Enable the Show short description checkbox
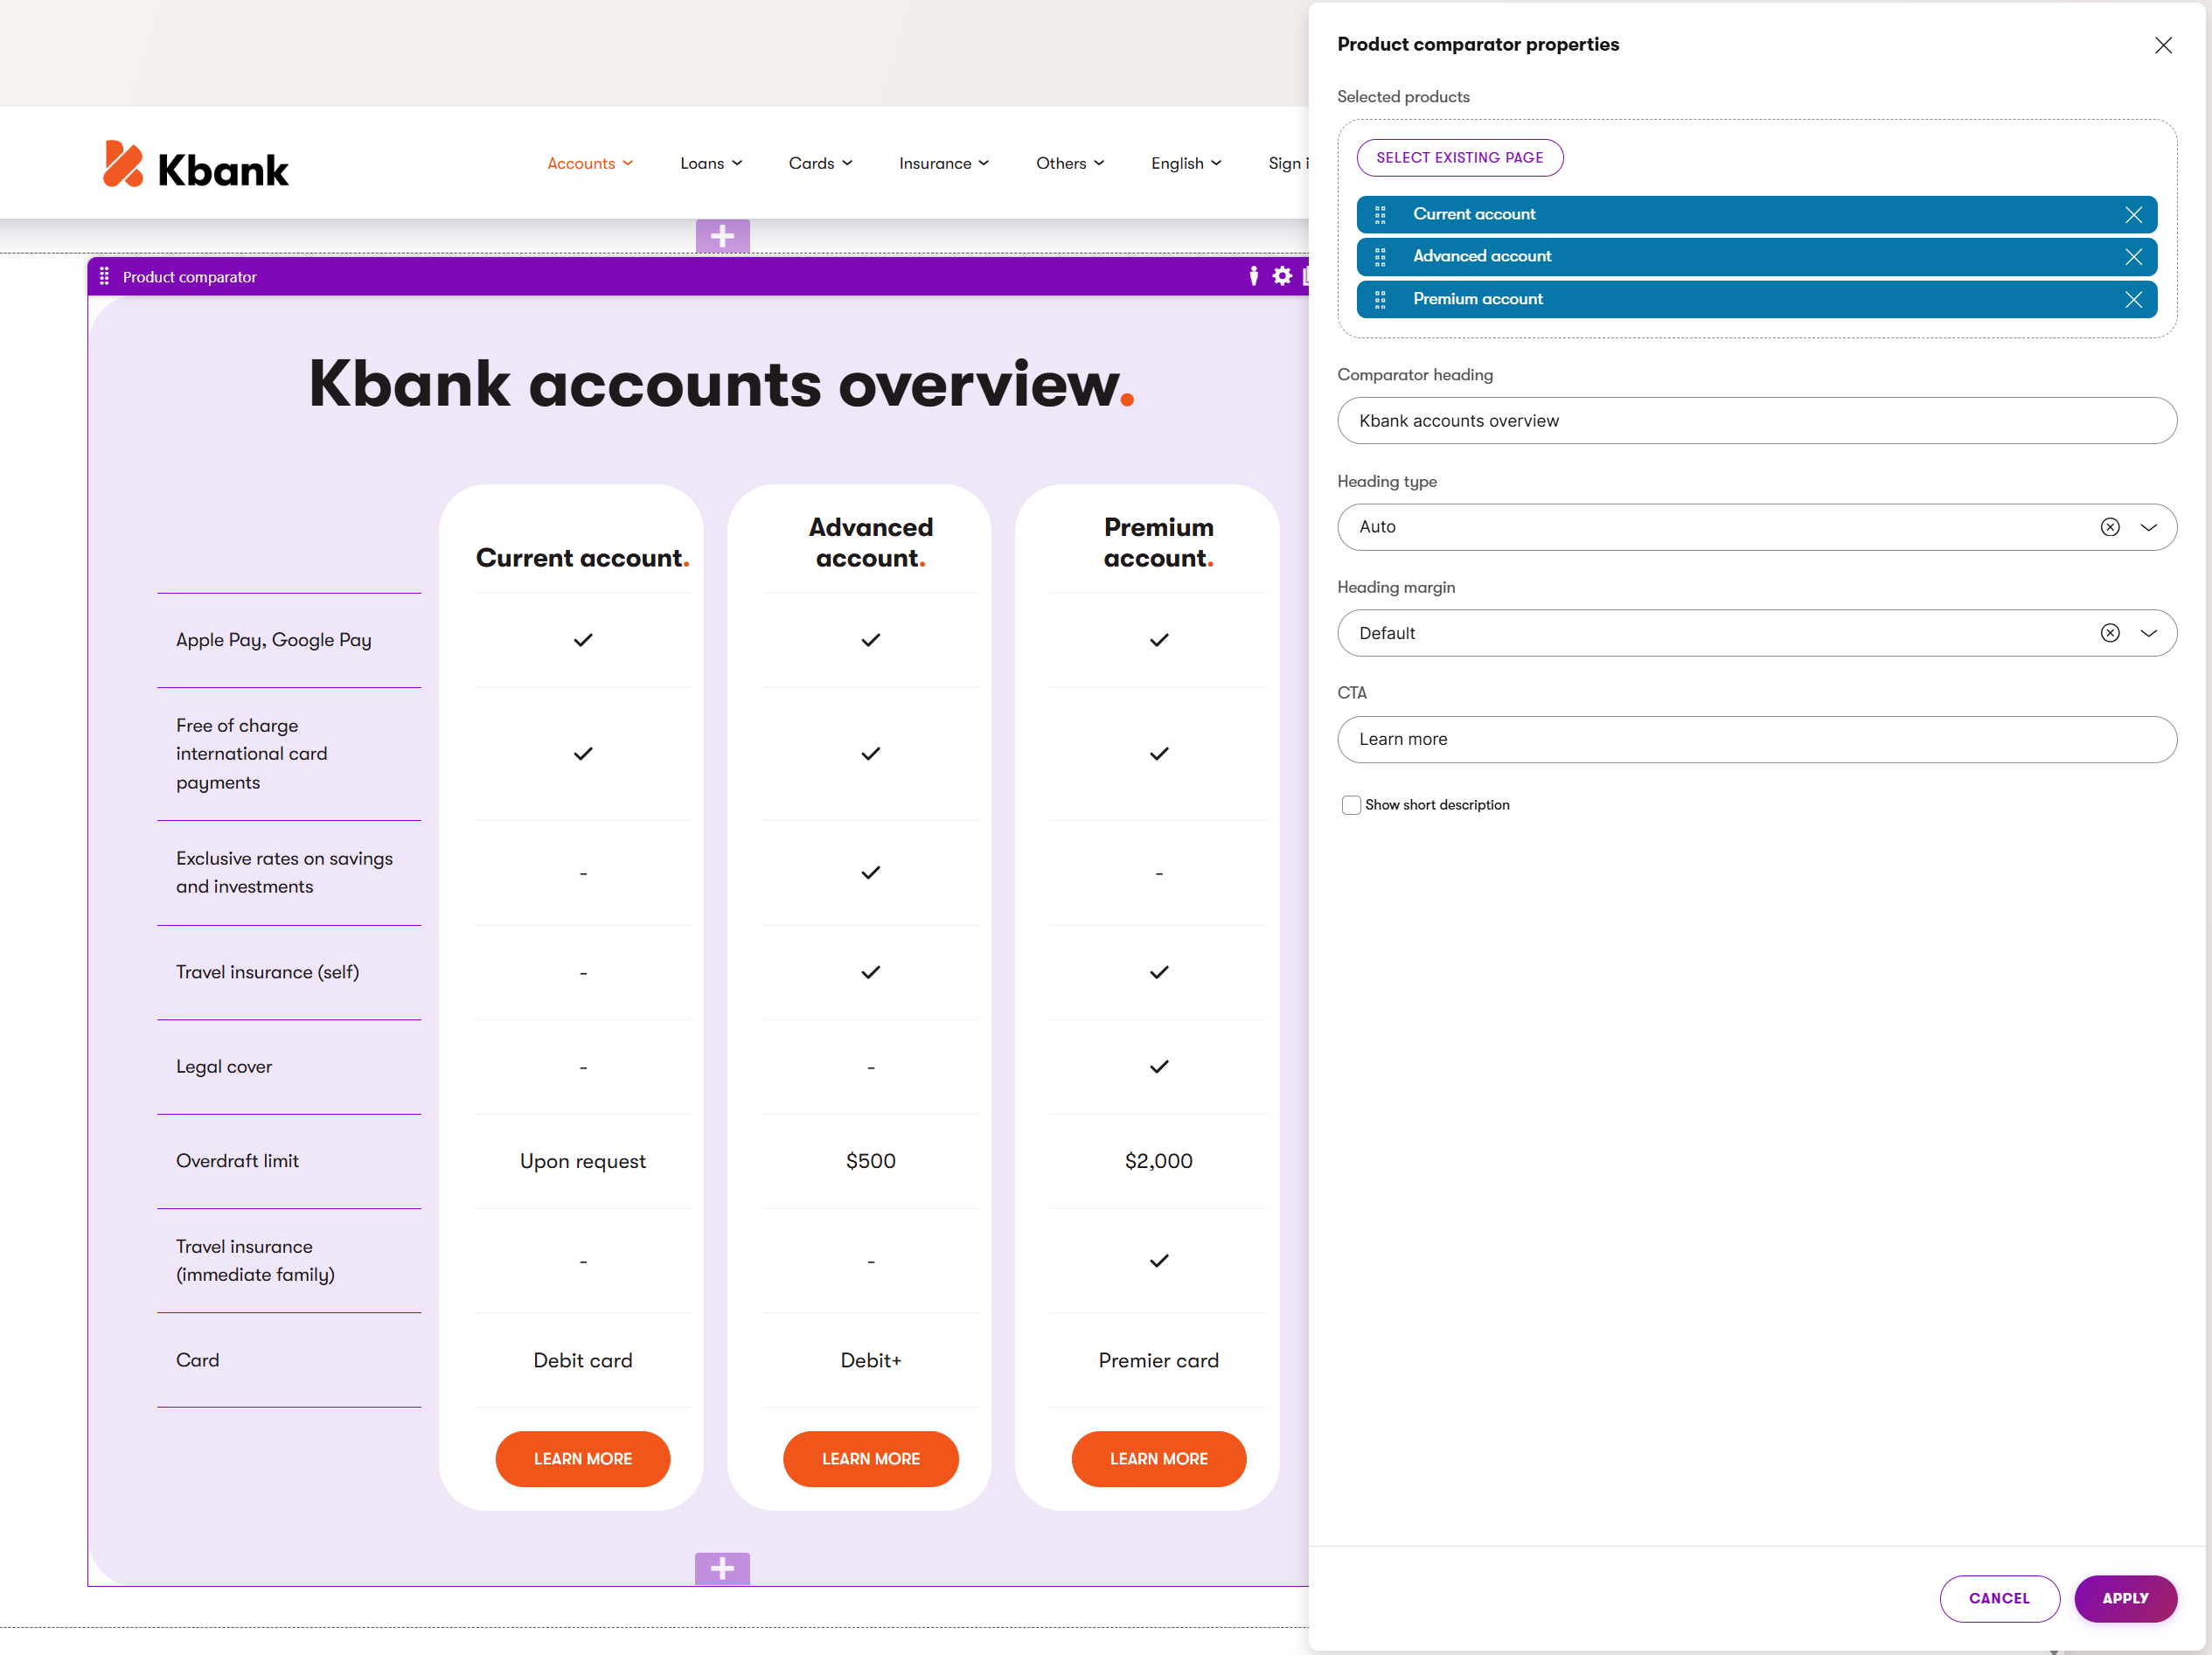 pyautogui.click(x=1351, y=804)
